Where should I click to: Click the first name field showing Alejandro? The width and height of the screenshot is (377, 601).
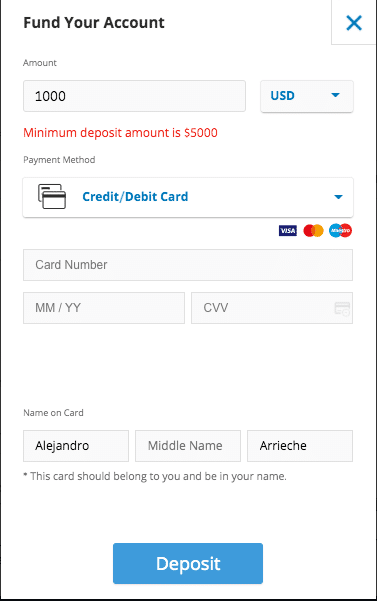click(76, 446)
